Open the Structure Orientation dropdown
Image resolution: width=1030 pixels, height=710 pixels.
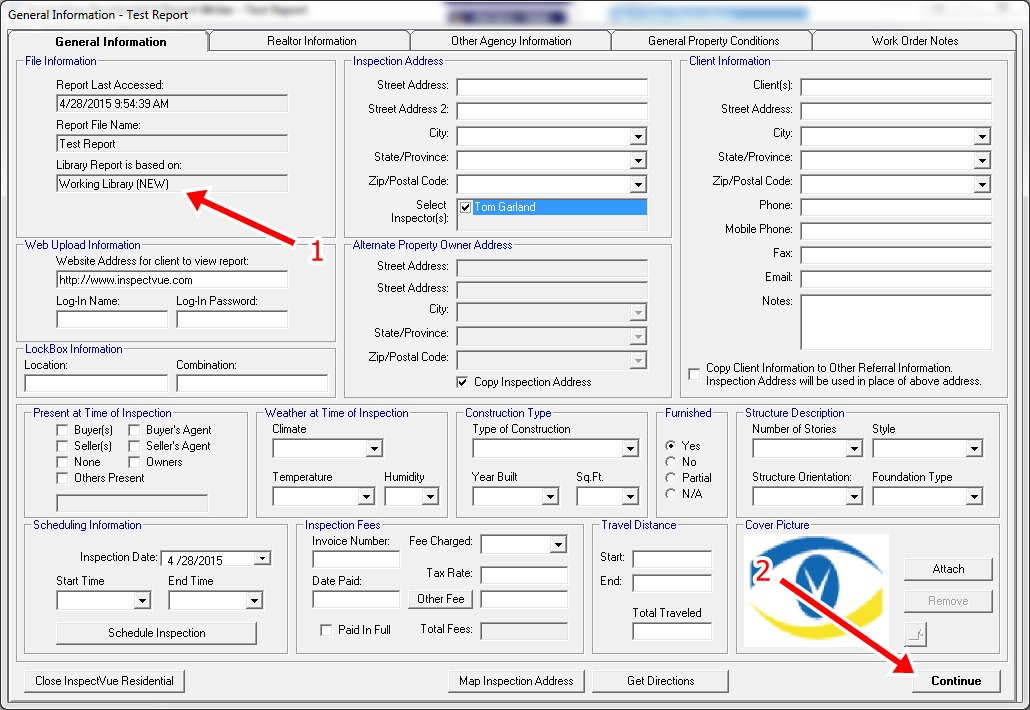click(x=853, y=497)
